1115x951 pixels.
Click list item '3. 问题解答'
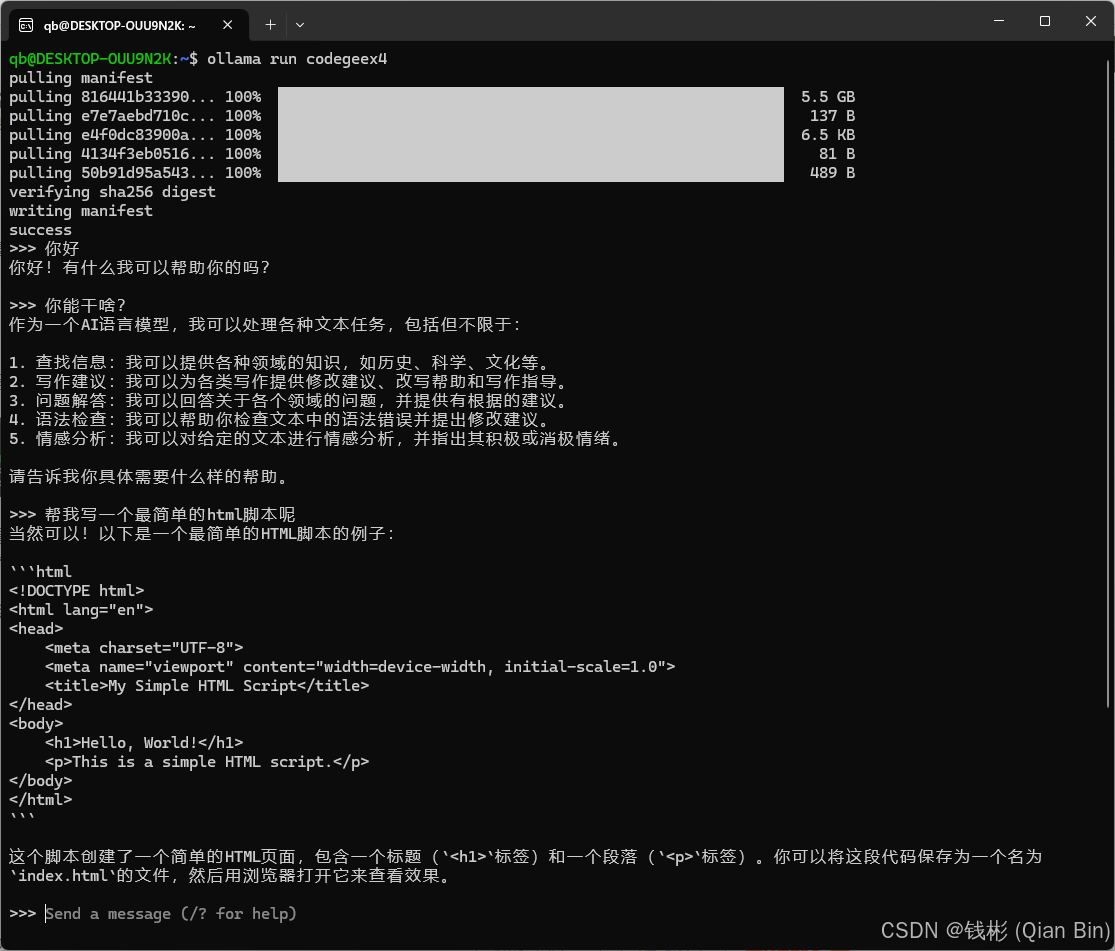(x=289, y=400)
